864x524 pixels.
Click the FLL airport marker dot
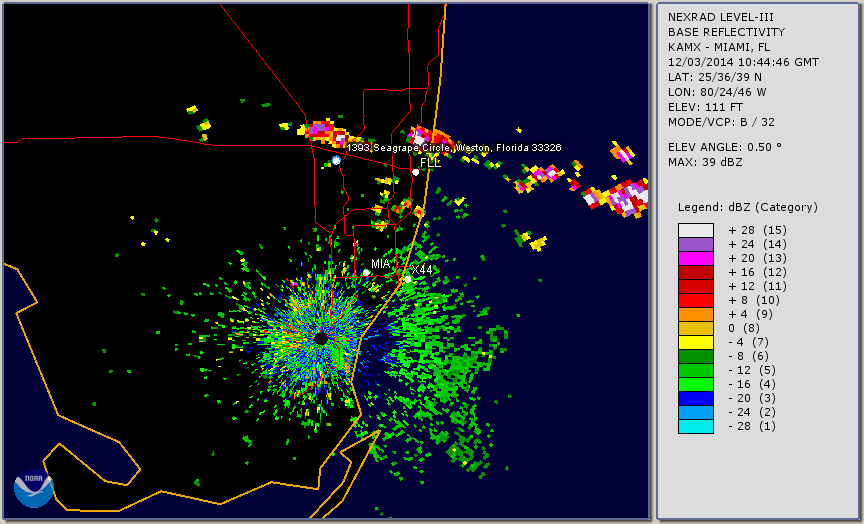click(415, 172)
